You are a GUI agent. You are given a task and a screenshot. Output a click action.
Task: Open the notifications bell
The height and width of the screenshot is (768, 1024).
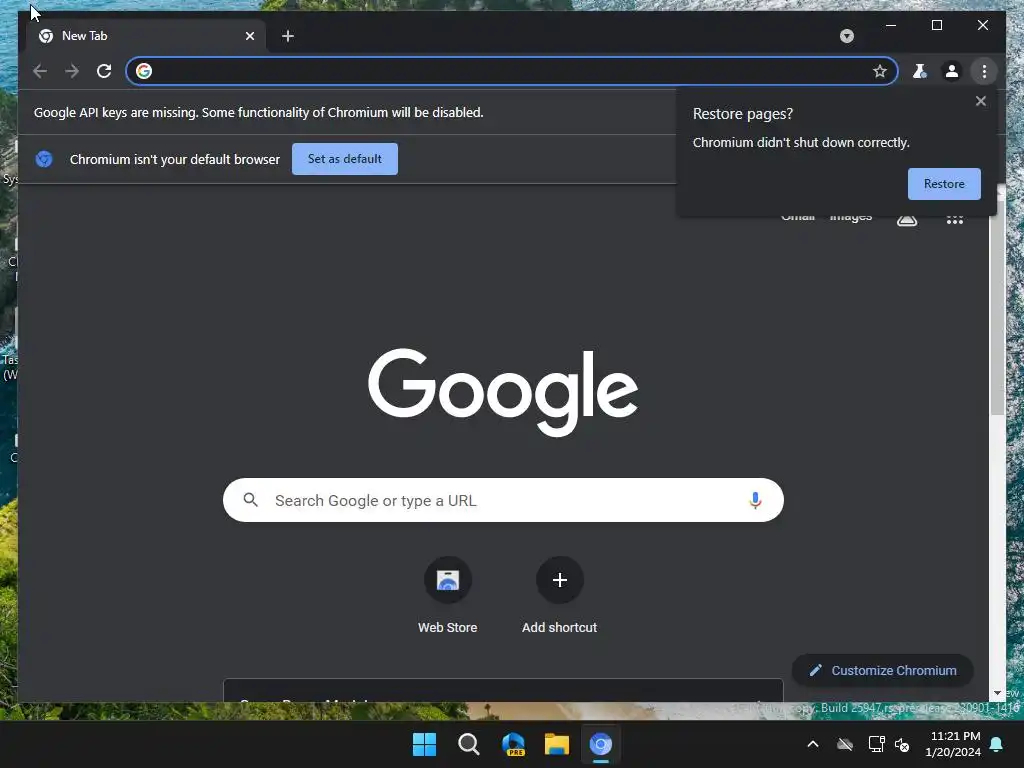point(997,744)
